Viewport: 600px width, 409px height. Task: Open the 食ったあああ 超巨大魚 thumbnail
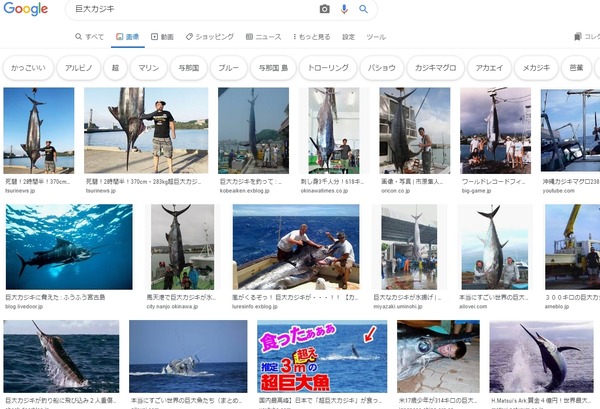(322, 357)
